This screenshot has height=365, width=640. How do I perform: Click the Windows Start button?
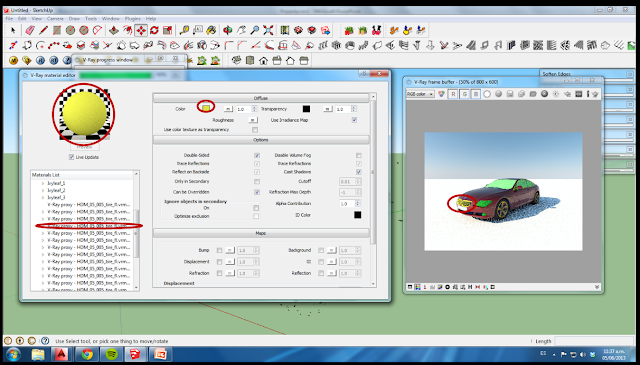[x=13, y=354]
